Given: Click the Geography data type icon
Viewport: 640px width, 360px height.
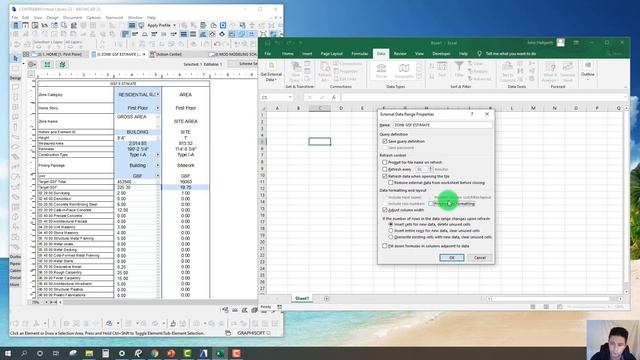Looking at the screenshot, I should click(404, 70).
